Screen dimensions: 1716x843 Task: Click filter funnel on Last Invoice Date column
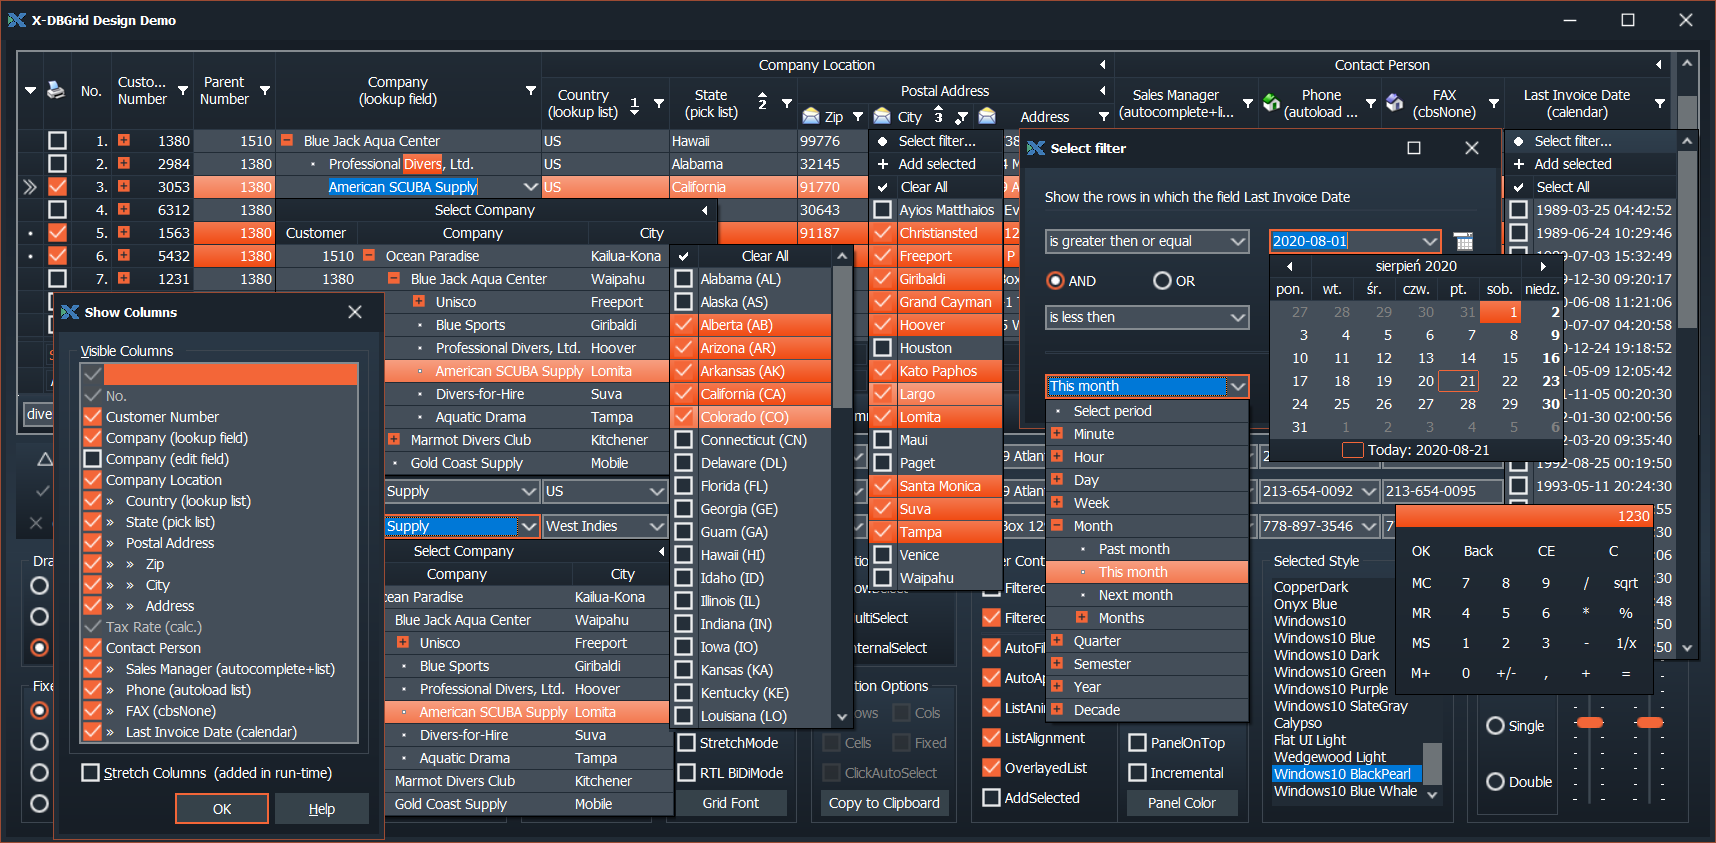(x=1660, y=103)
